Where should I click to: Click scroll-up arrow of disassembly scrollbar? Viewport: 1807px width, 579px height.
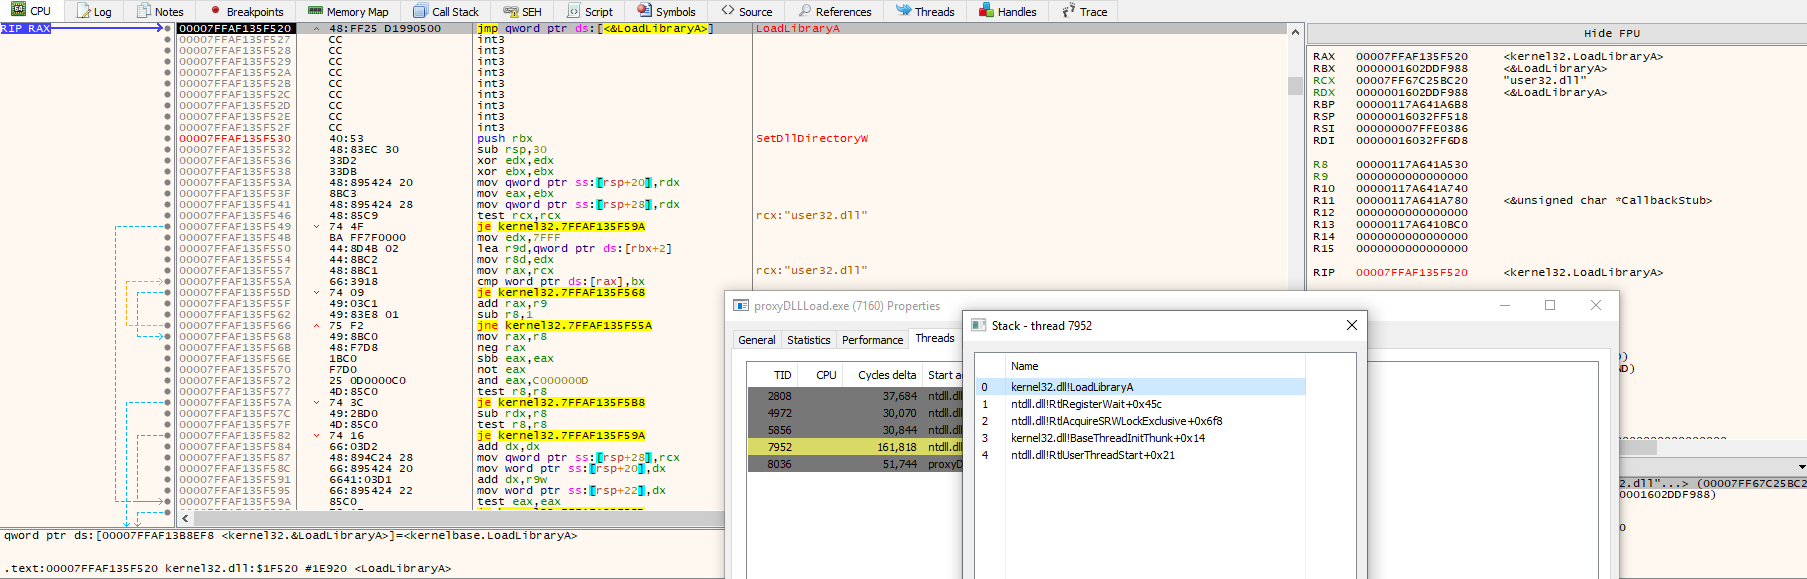(1295, 32)
